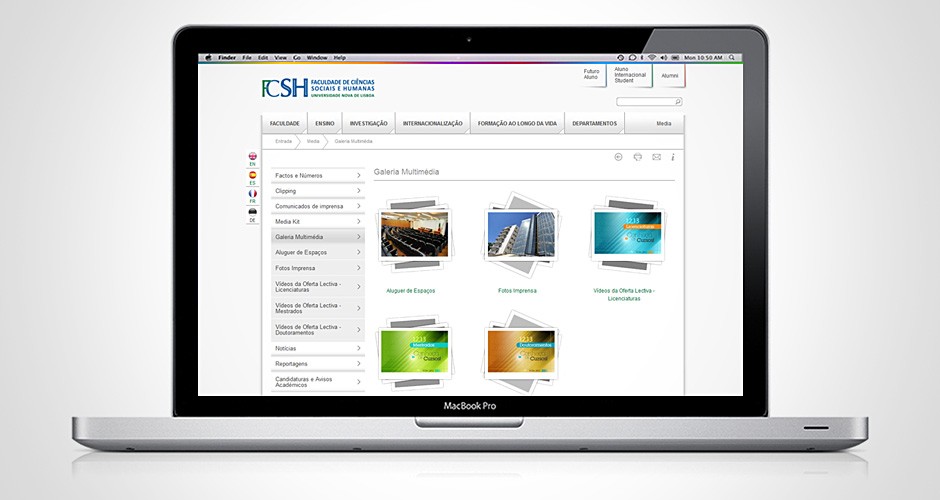The height and width of the screenshot is (500, 940).
Task: Open Spotlight search in the menu bar
Action: (x=731, y=58)
